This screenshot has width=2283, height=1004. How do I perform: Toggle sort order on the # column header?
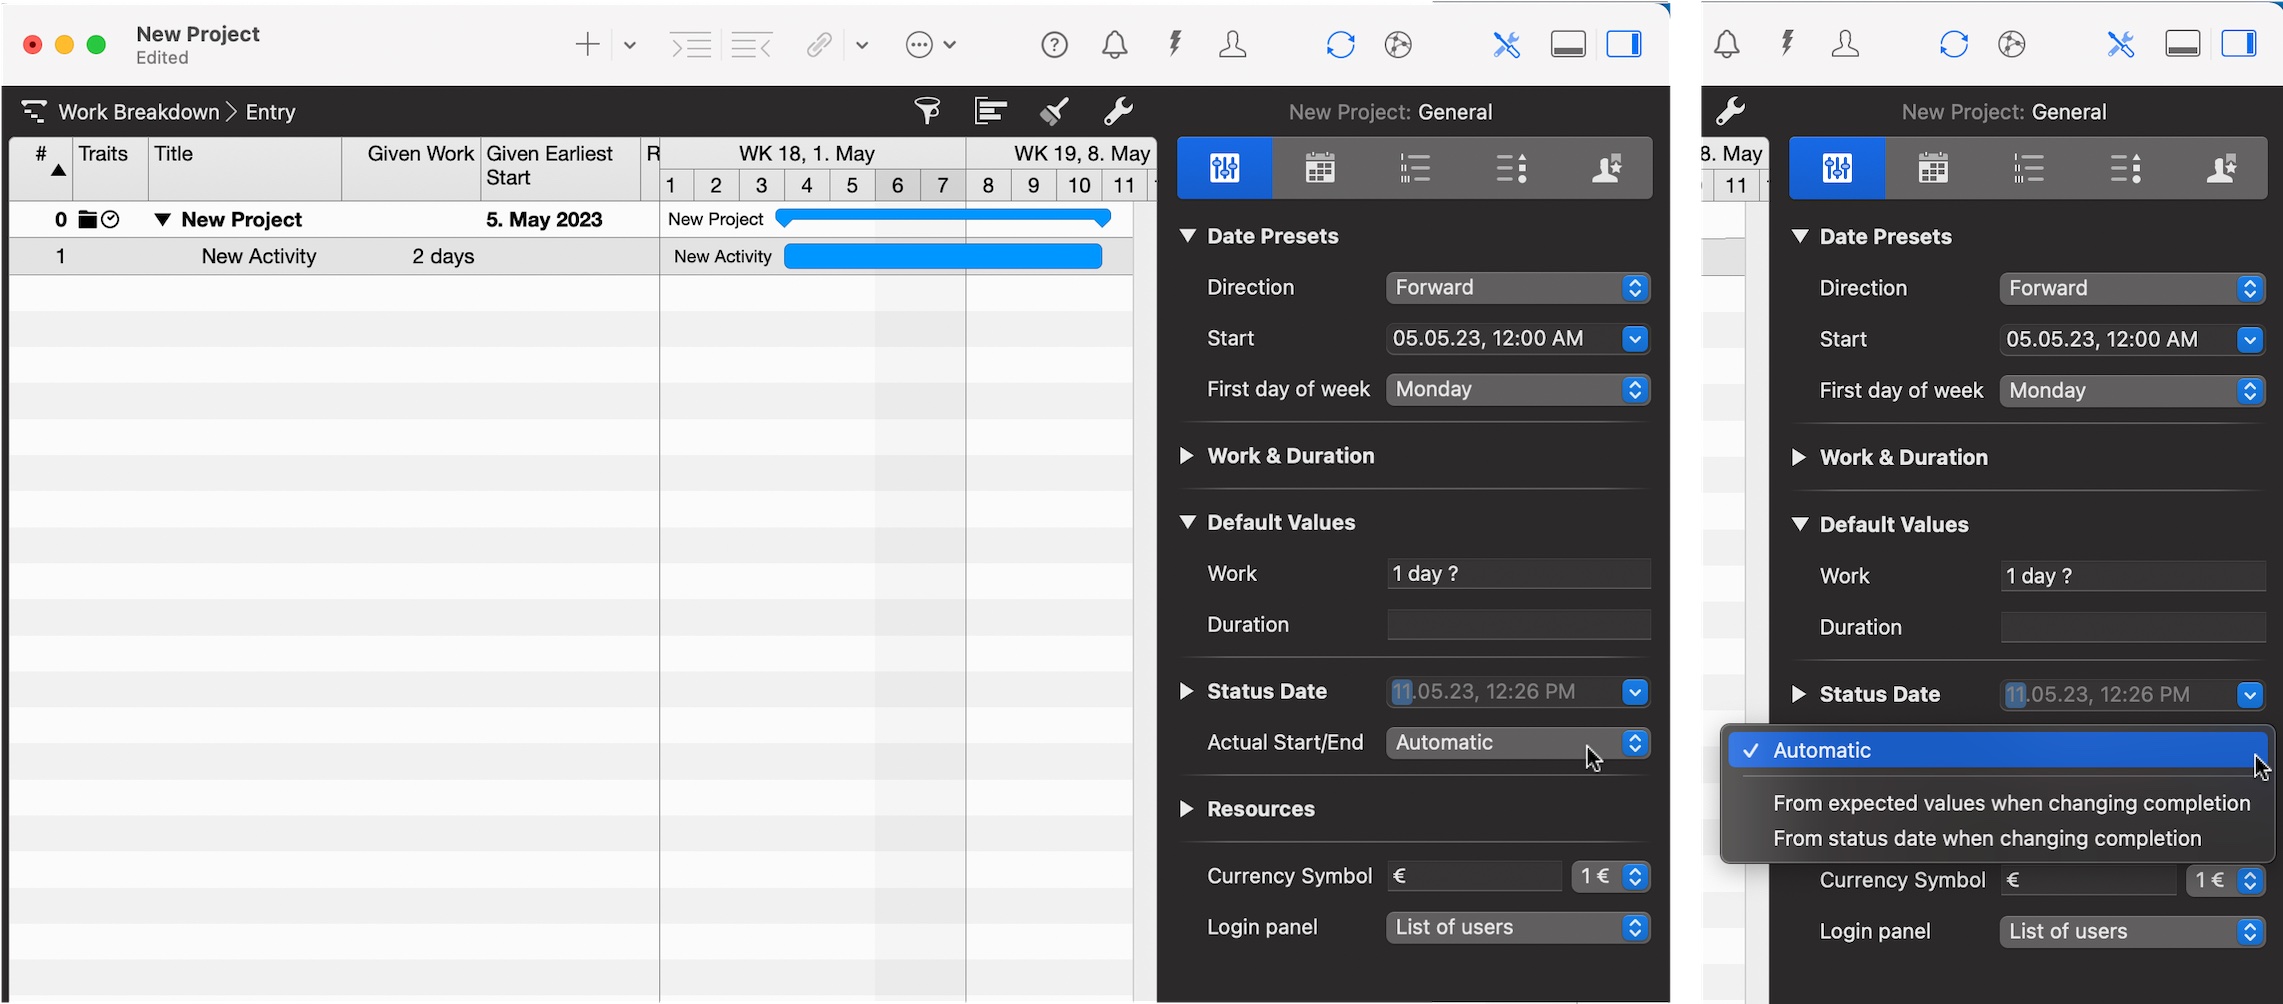tap(42, 160)
